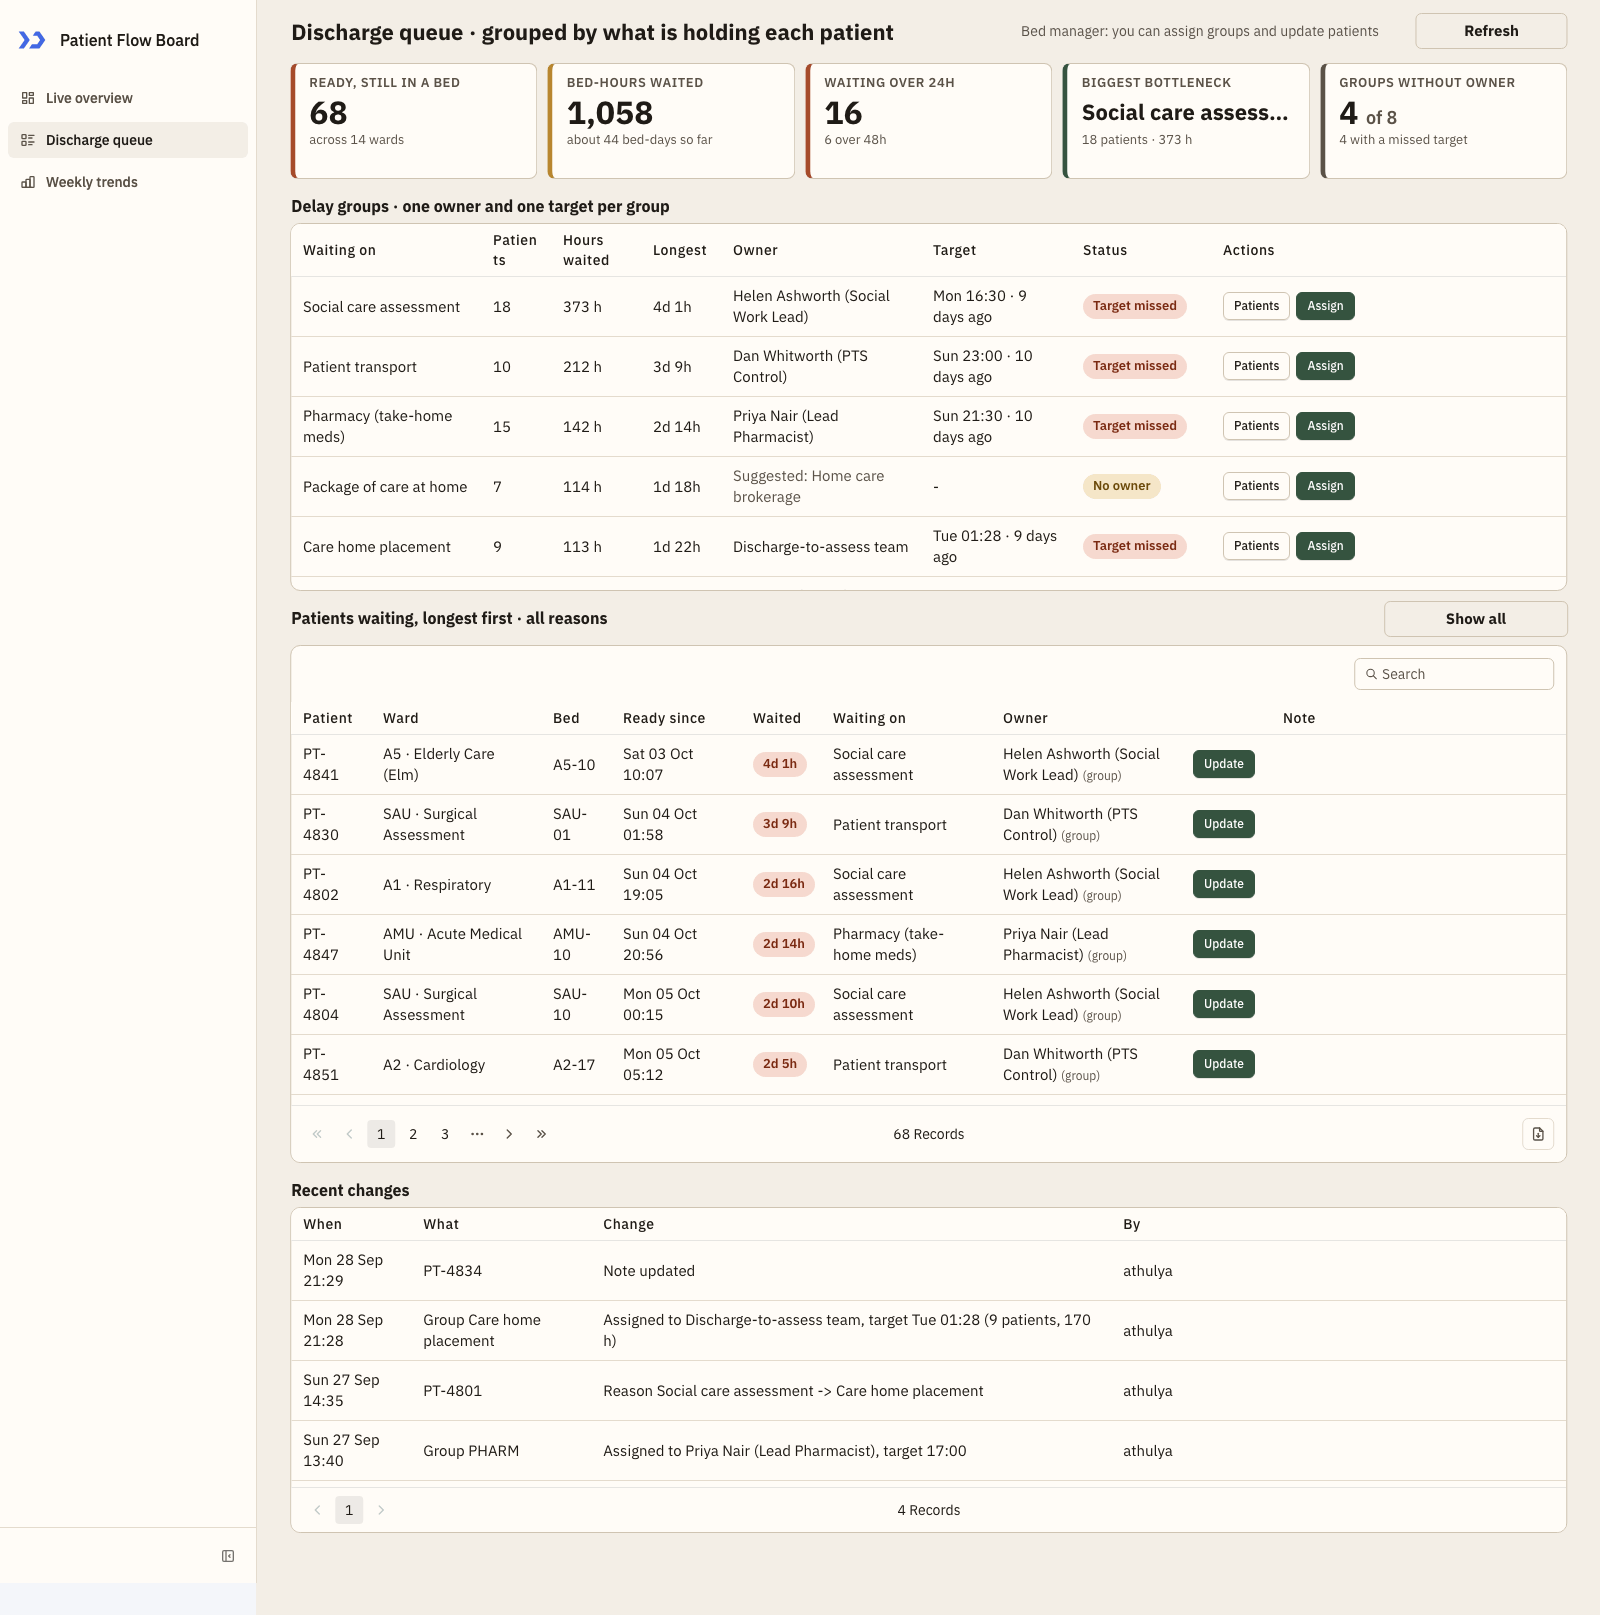View Patients for Patient transport group
The image size is (1600, 1615).
point(1256,366)
